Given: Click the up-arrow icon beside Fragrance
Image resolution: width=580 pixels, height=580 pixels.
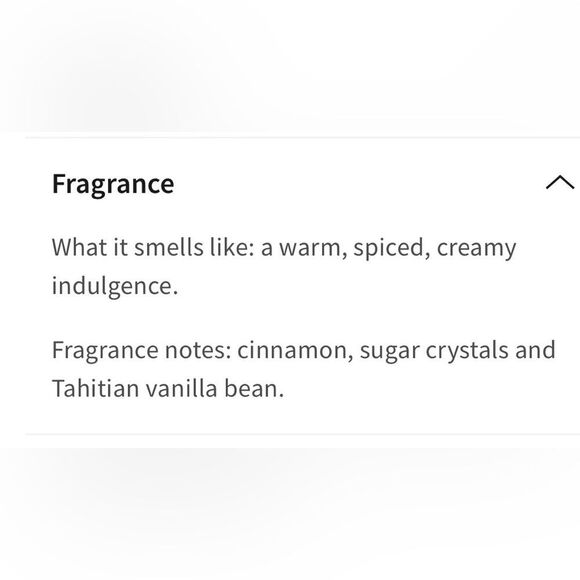Looking at the screenshot, I should (560, 182).
